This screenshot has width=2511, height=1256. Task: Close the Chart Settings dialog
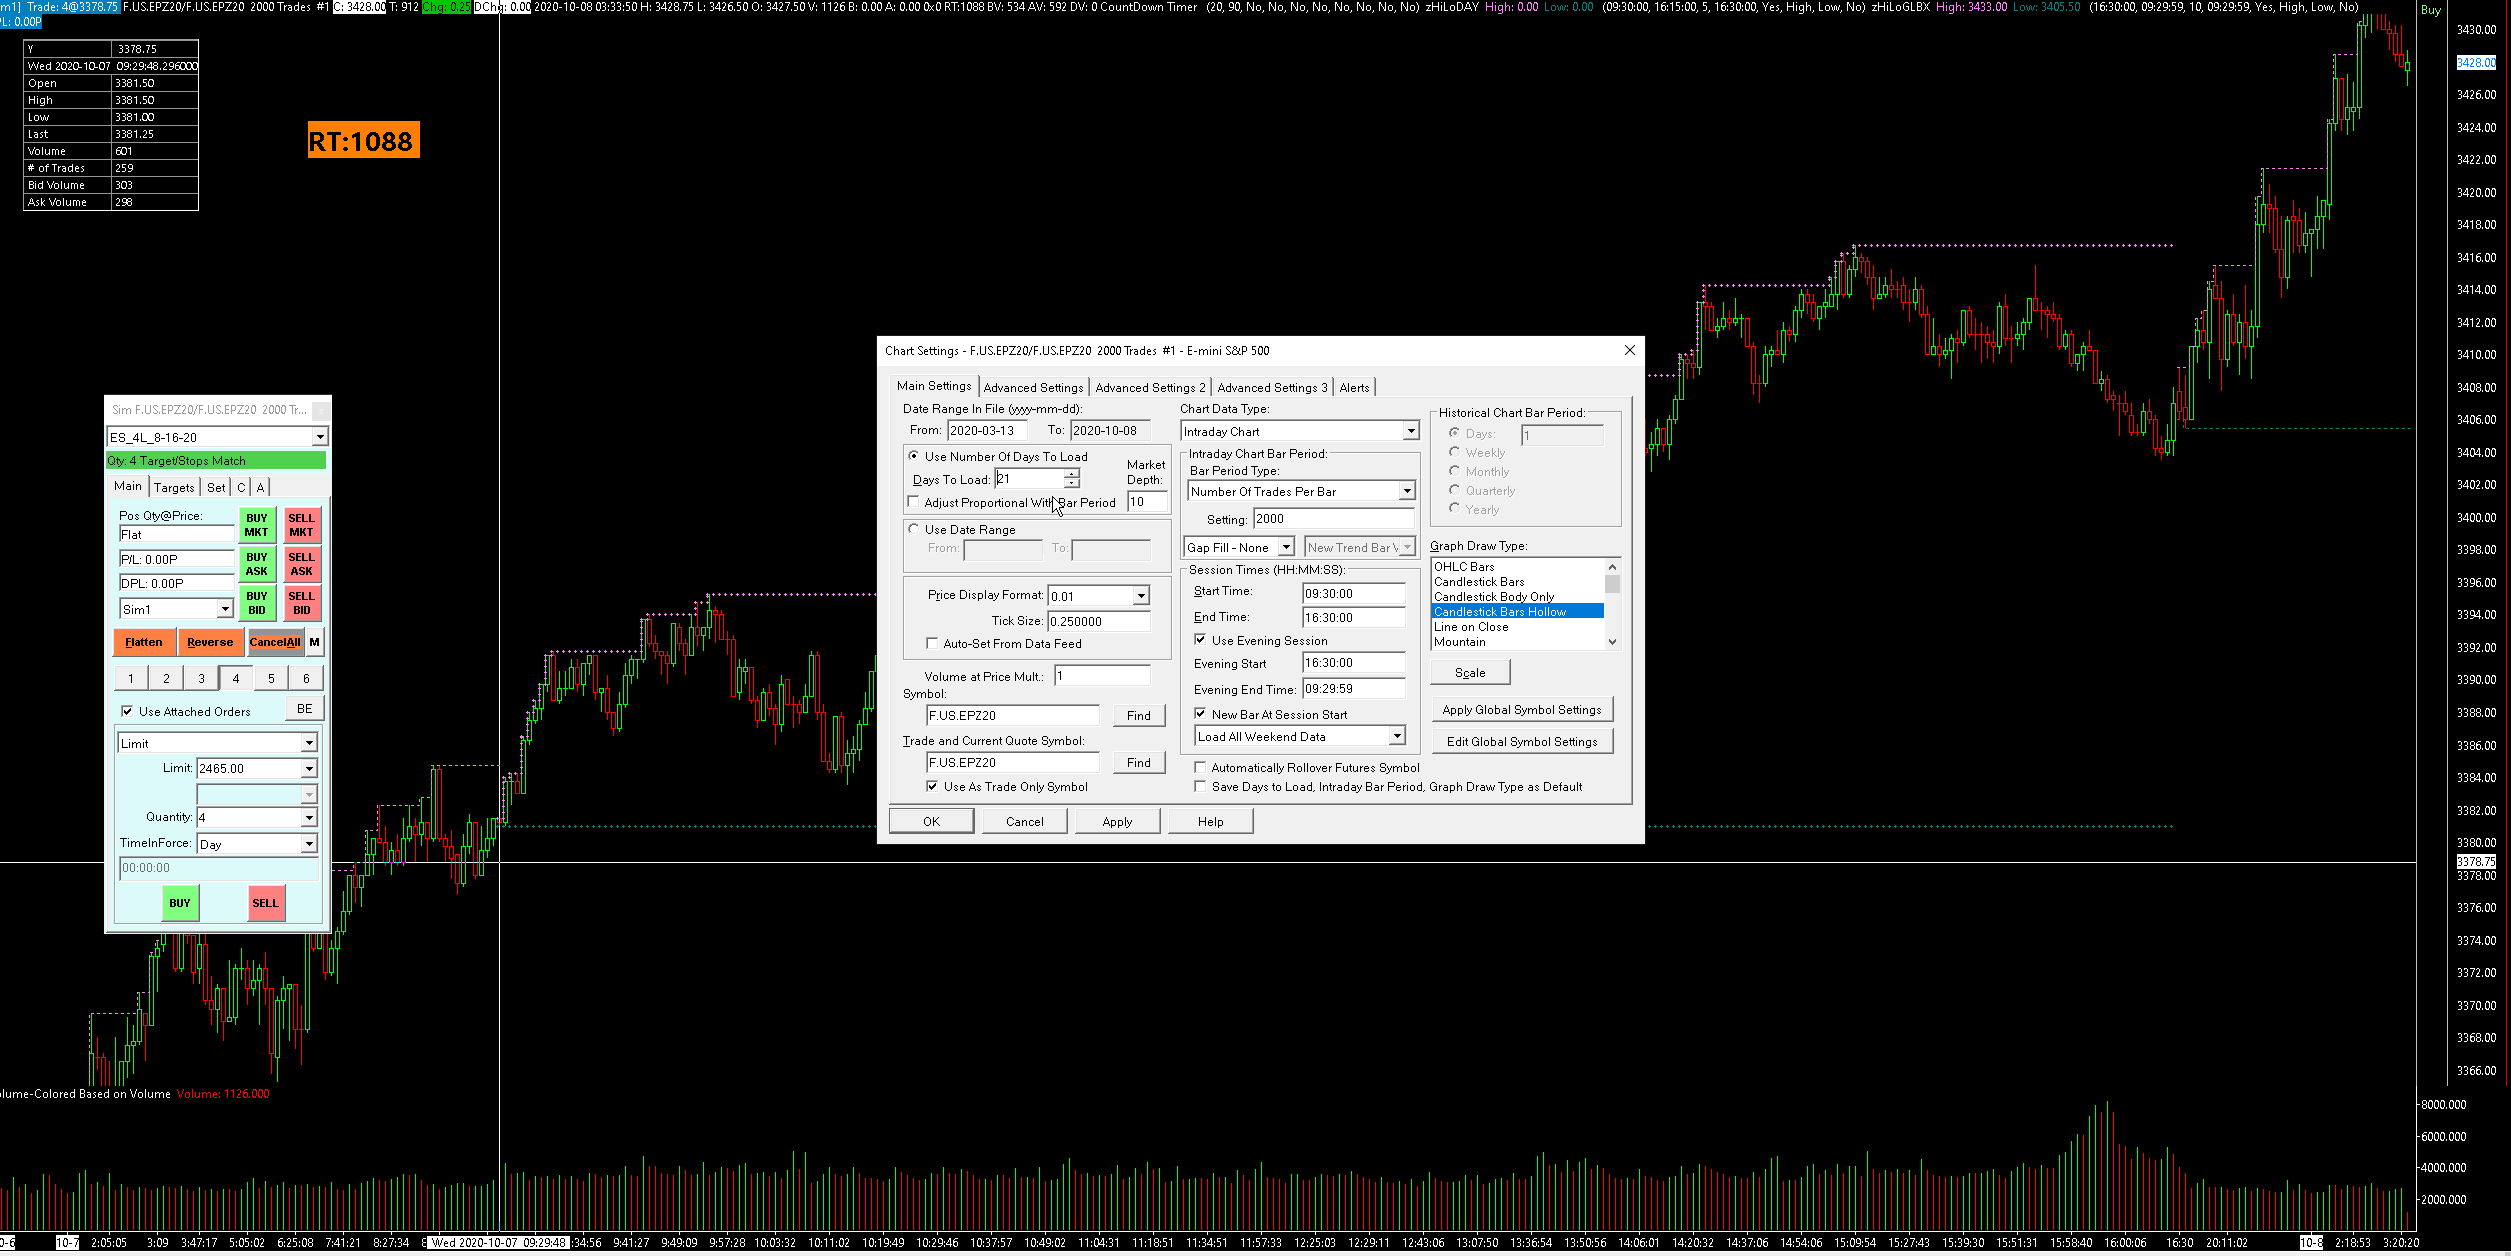pyautogui.click(x=1629, y=350)
